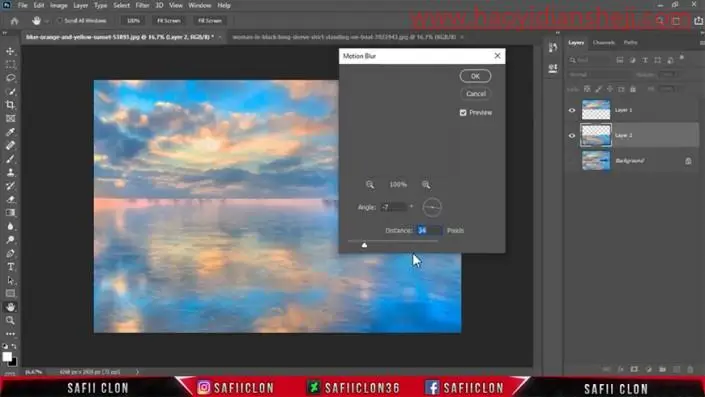705x397 pixels.
Task: Select the Crop tool
Action: point(10,105)
